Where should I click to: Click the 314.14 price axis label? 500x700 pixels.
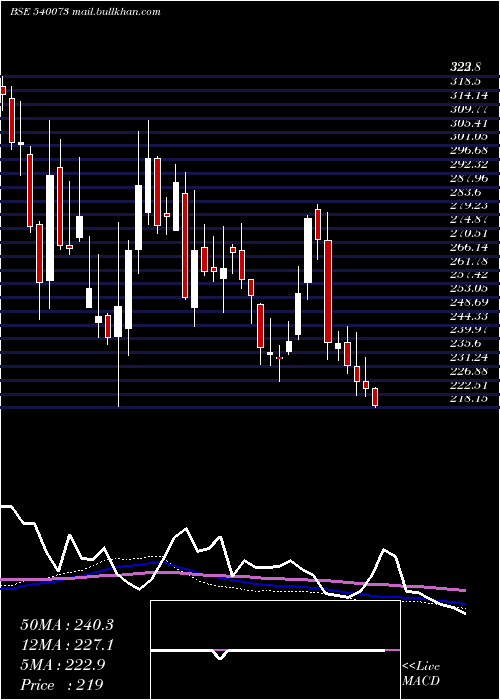point(469,95)
